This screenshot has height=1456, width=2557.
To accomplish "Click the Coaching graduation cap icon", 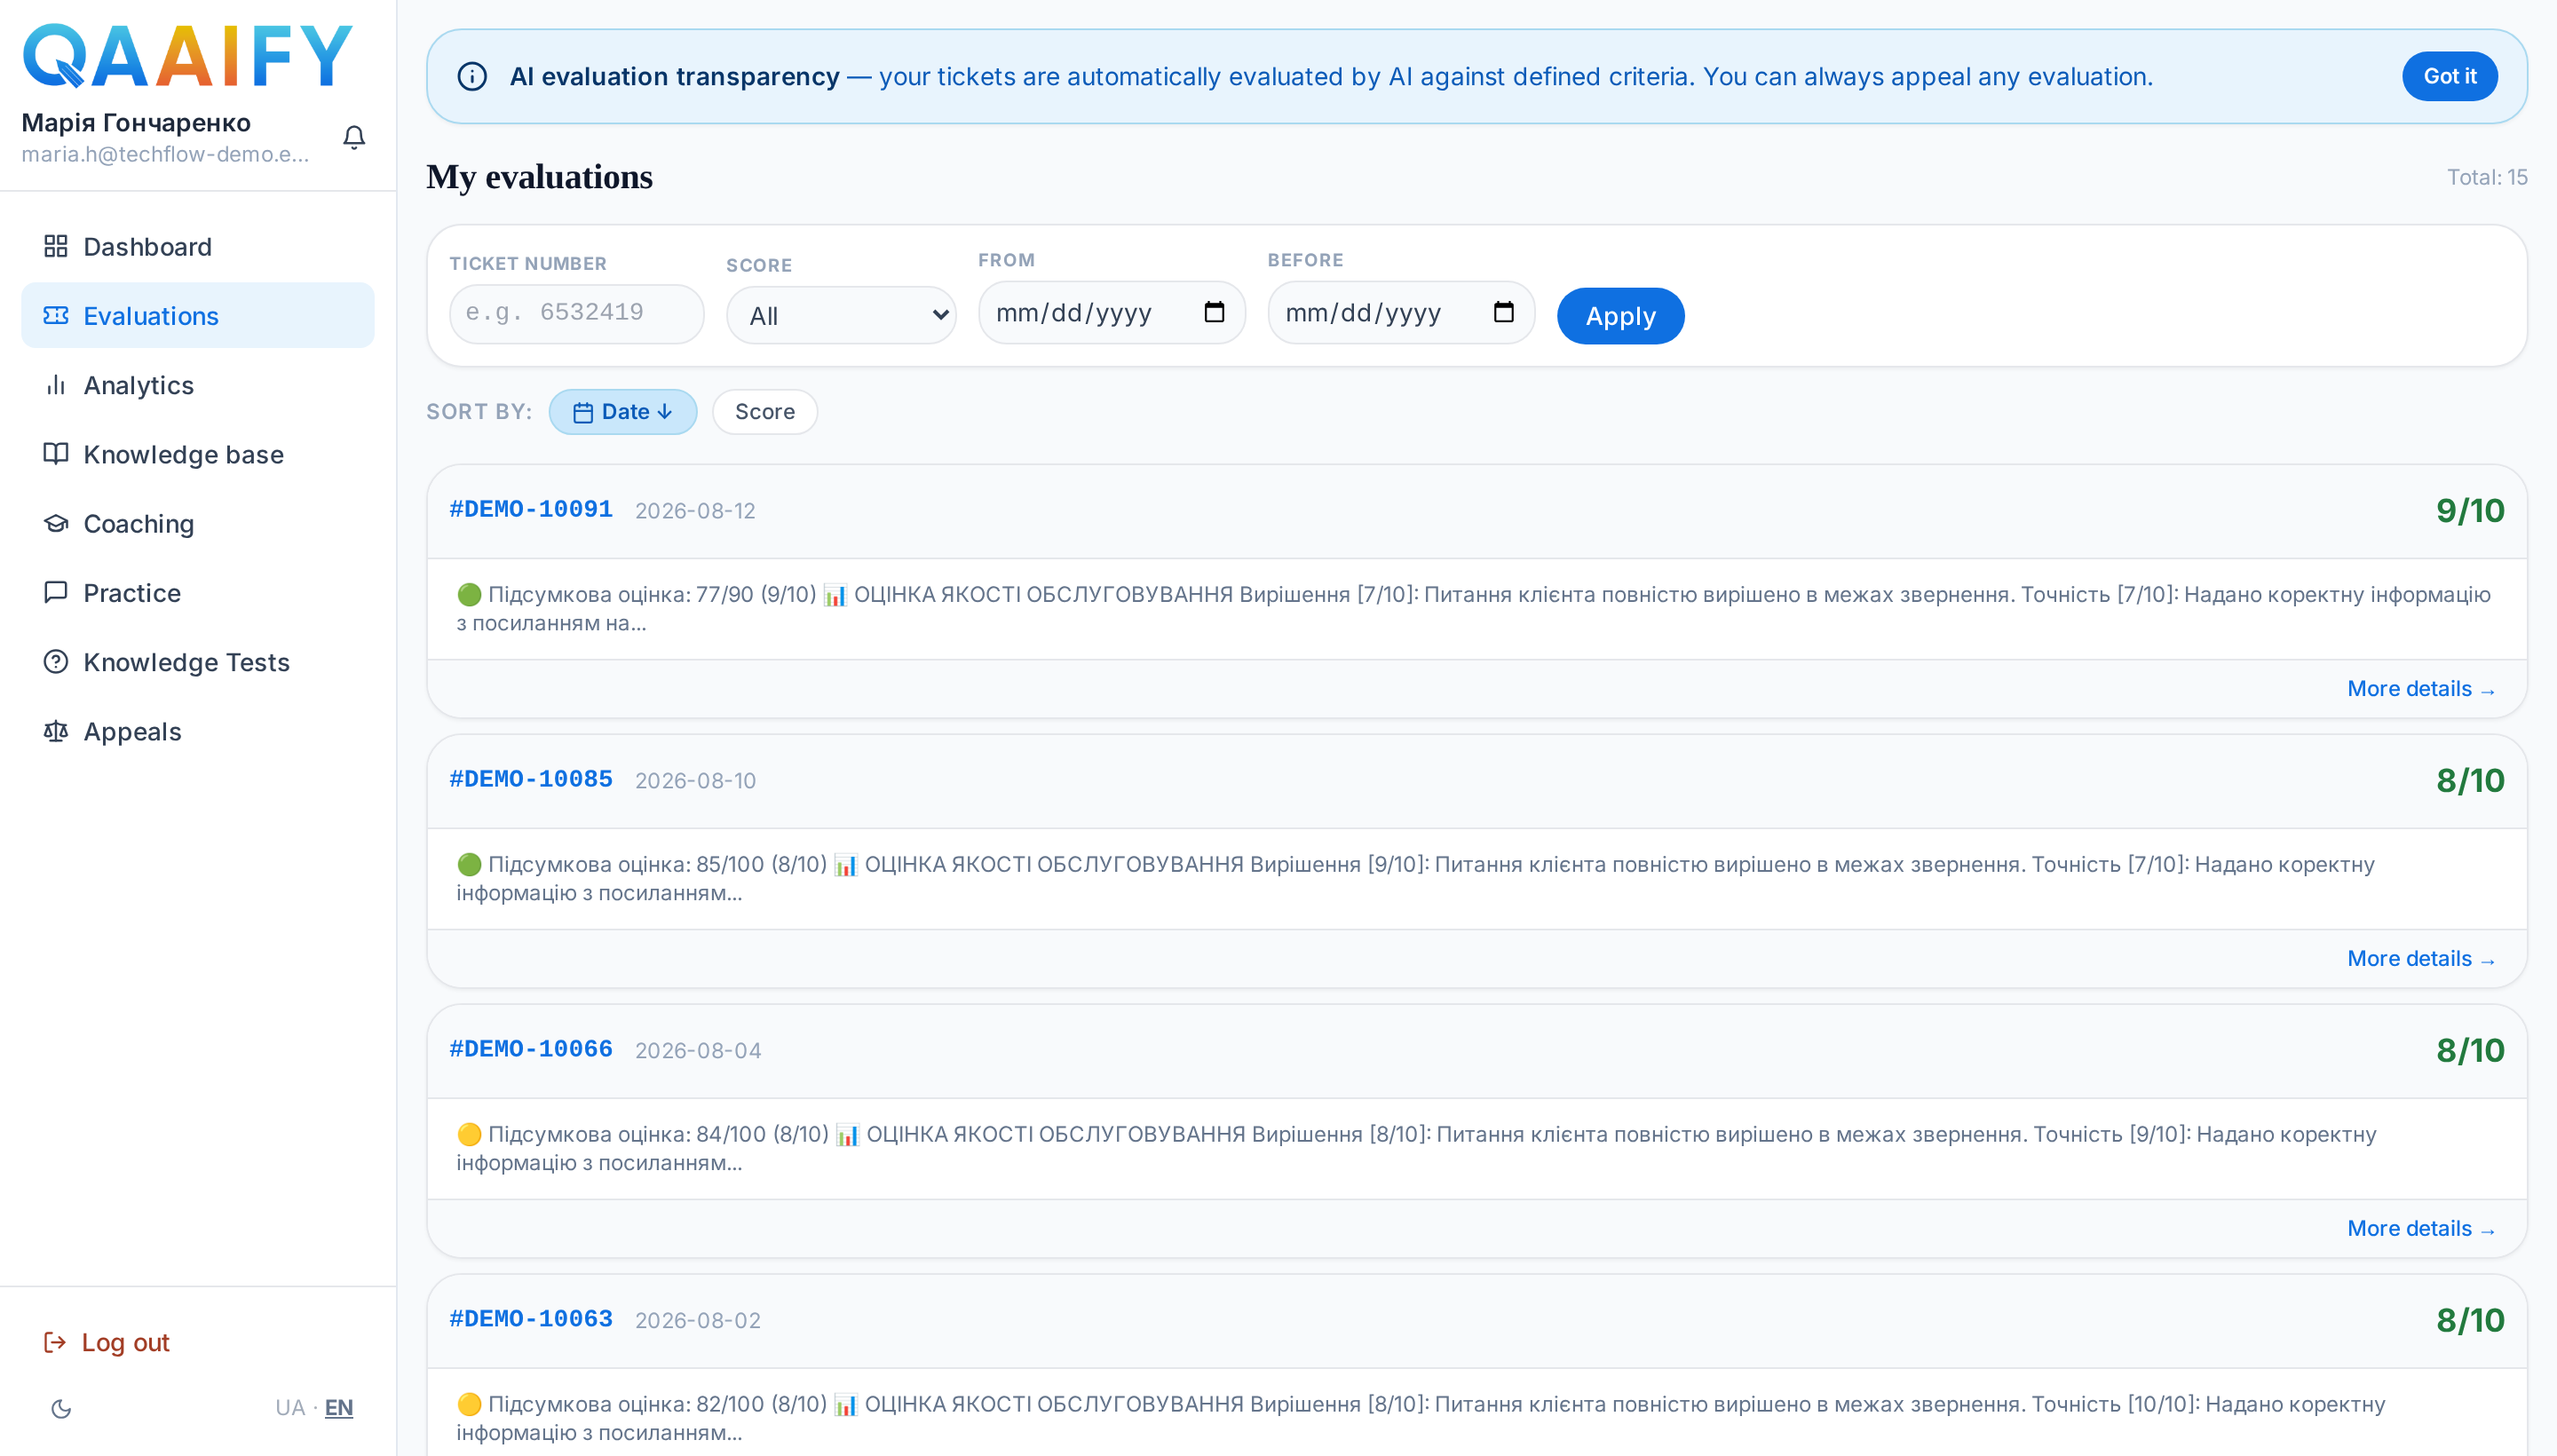I will tap(56, 523).
